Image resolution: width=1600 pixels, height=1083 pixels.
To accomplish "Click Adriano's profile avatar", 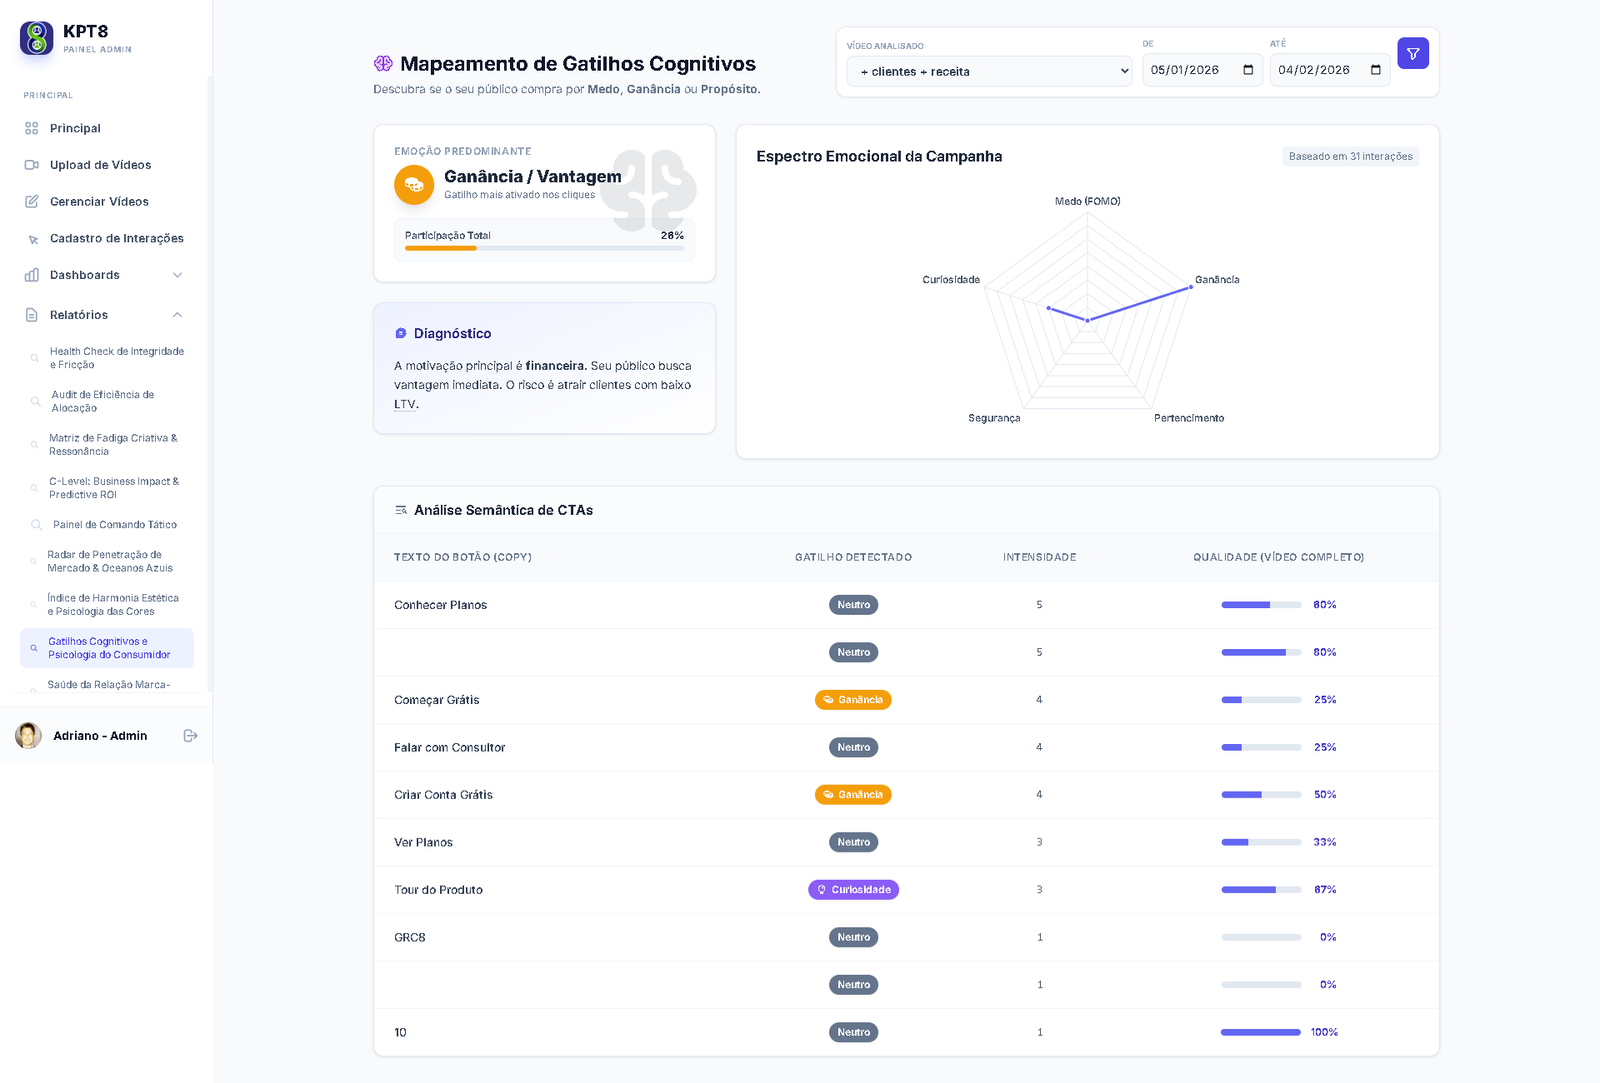I will pyautogui.click(x=29, y=736).
